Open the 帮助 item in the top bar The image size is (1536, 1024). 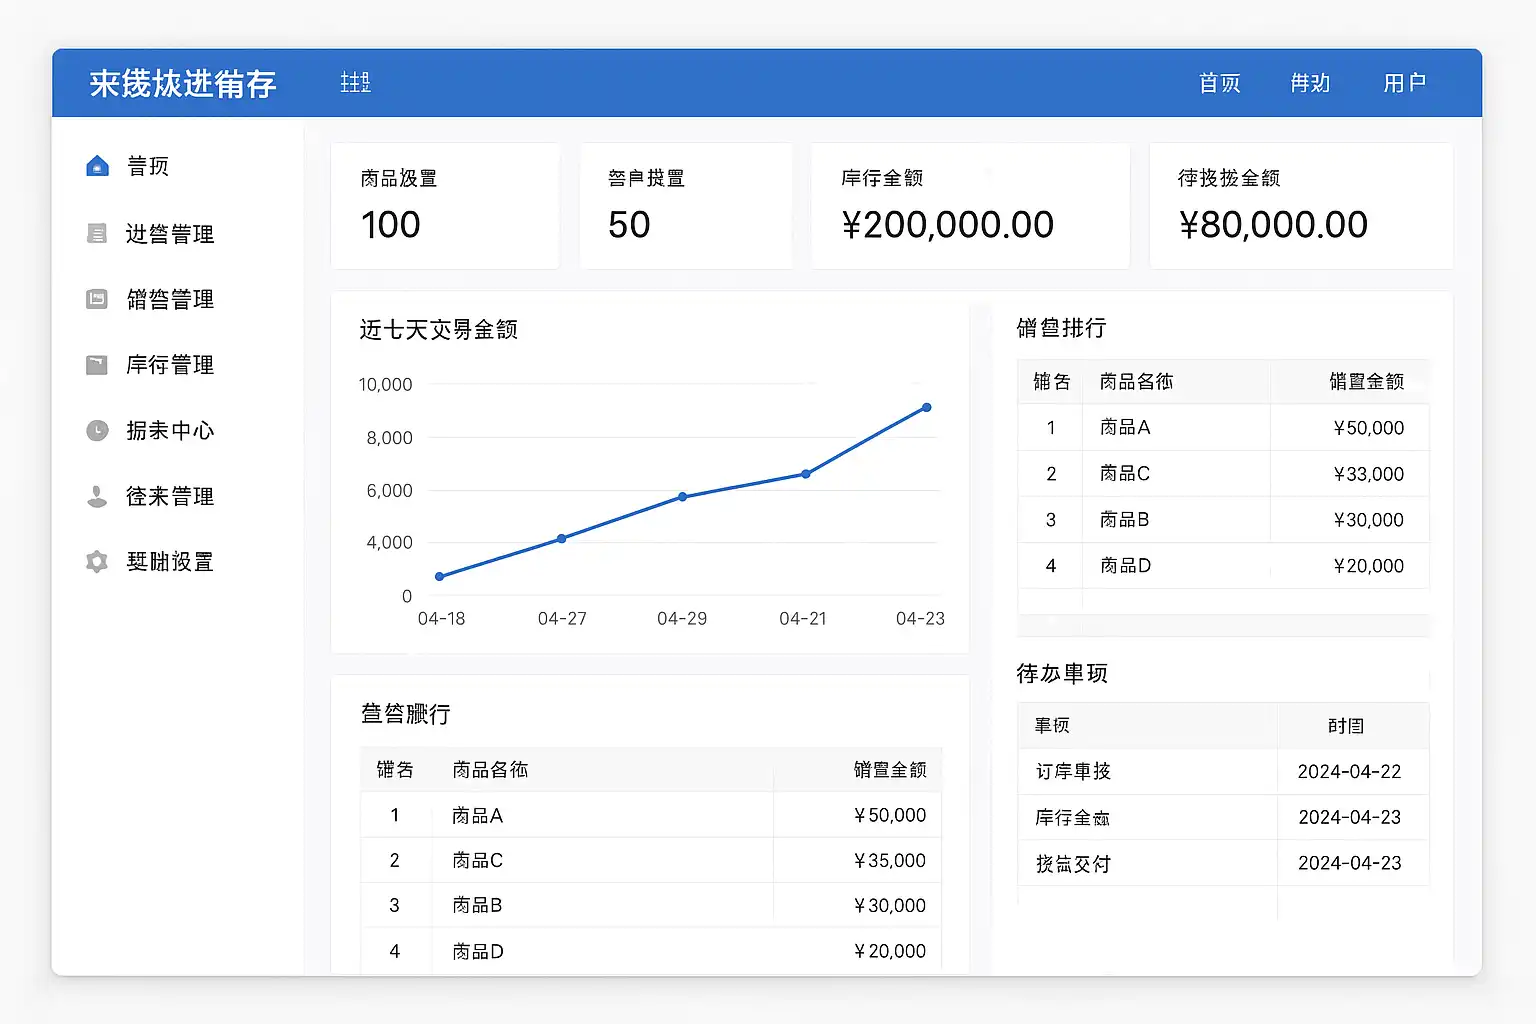tap(1310, 83)
